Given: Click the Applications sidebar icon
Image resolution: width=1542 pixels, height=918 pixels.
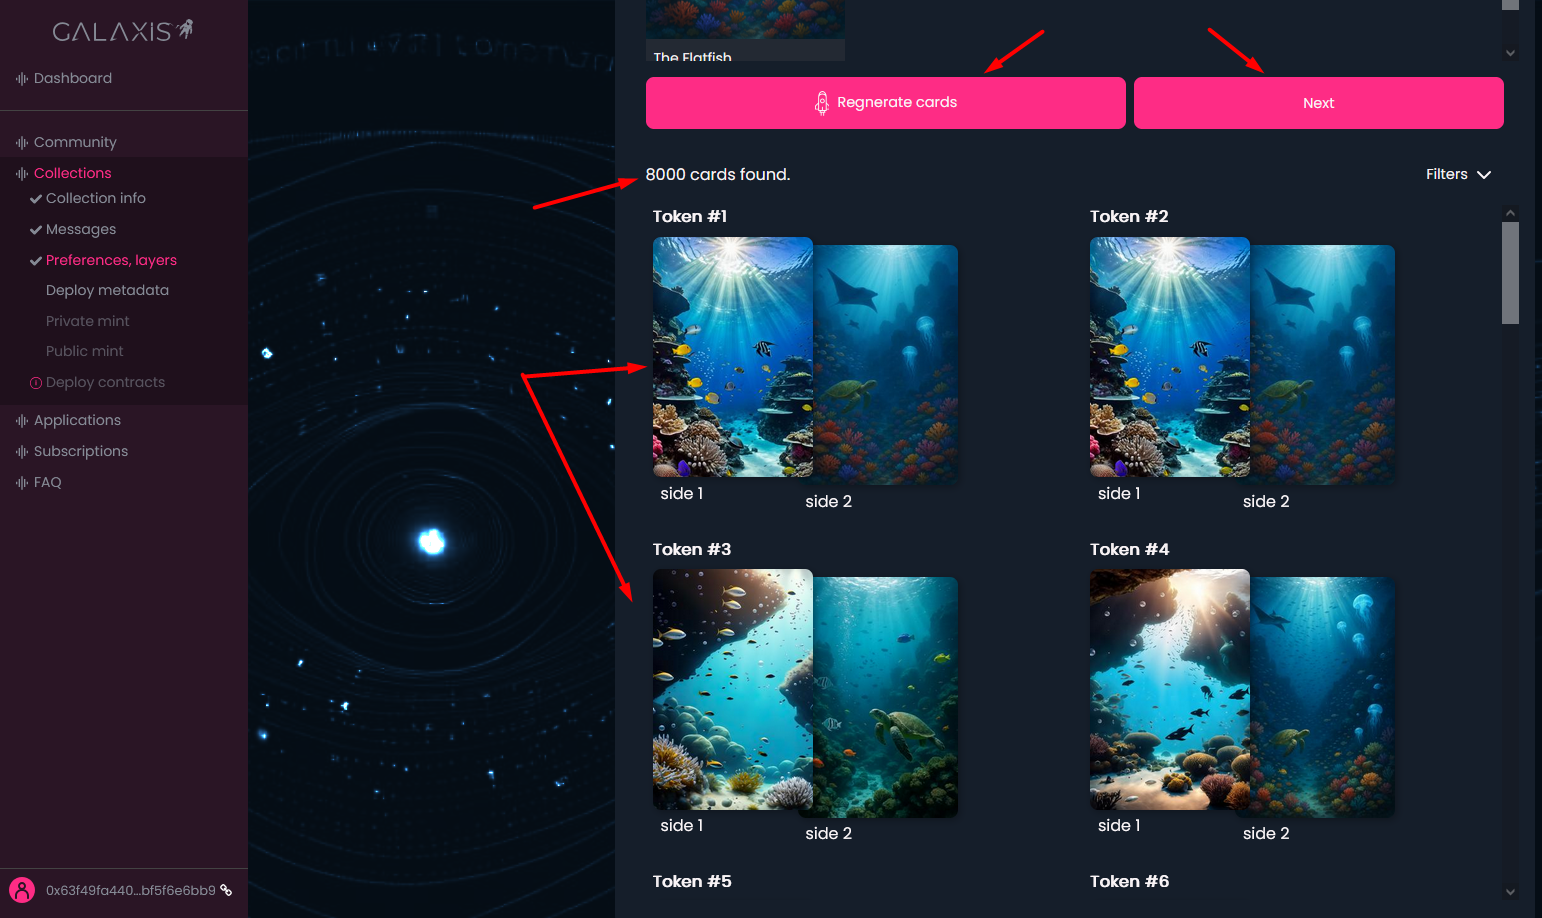Looking at the screenshot, I should coord(22,421).
